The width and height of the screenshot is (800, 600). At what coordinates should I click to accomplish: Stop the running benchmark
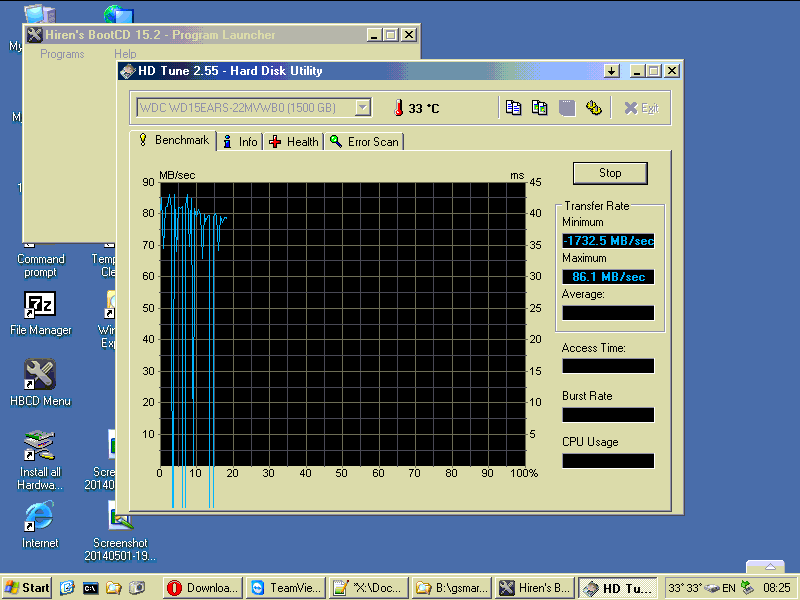pyautogui.click(x=610, y=173)
